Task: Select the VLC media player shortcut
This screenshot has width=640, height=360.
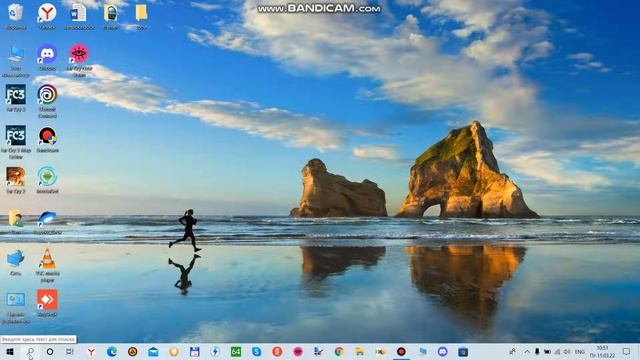Action: 47,258
